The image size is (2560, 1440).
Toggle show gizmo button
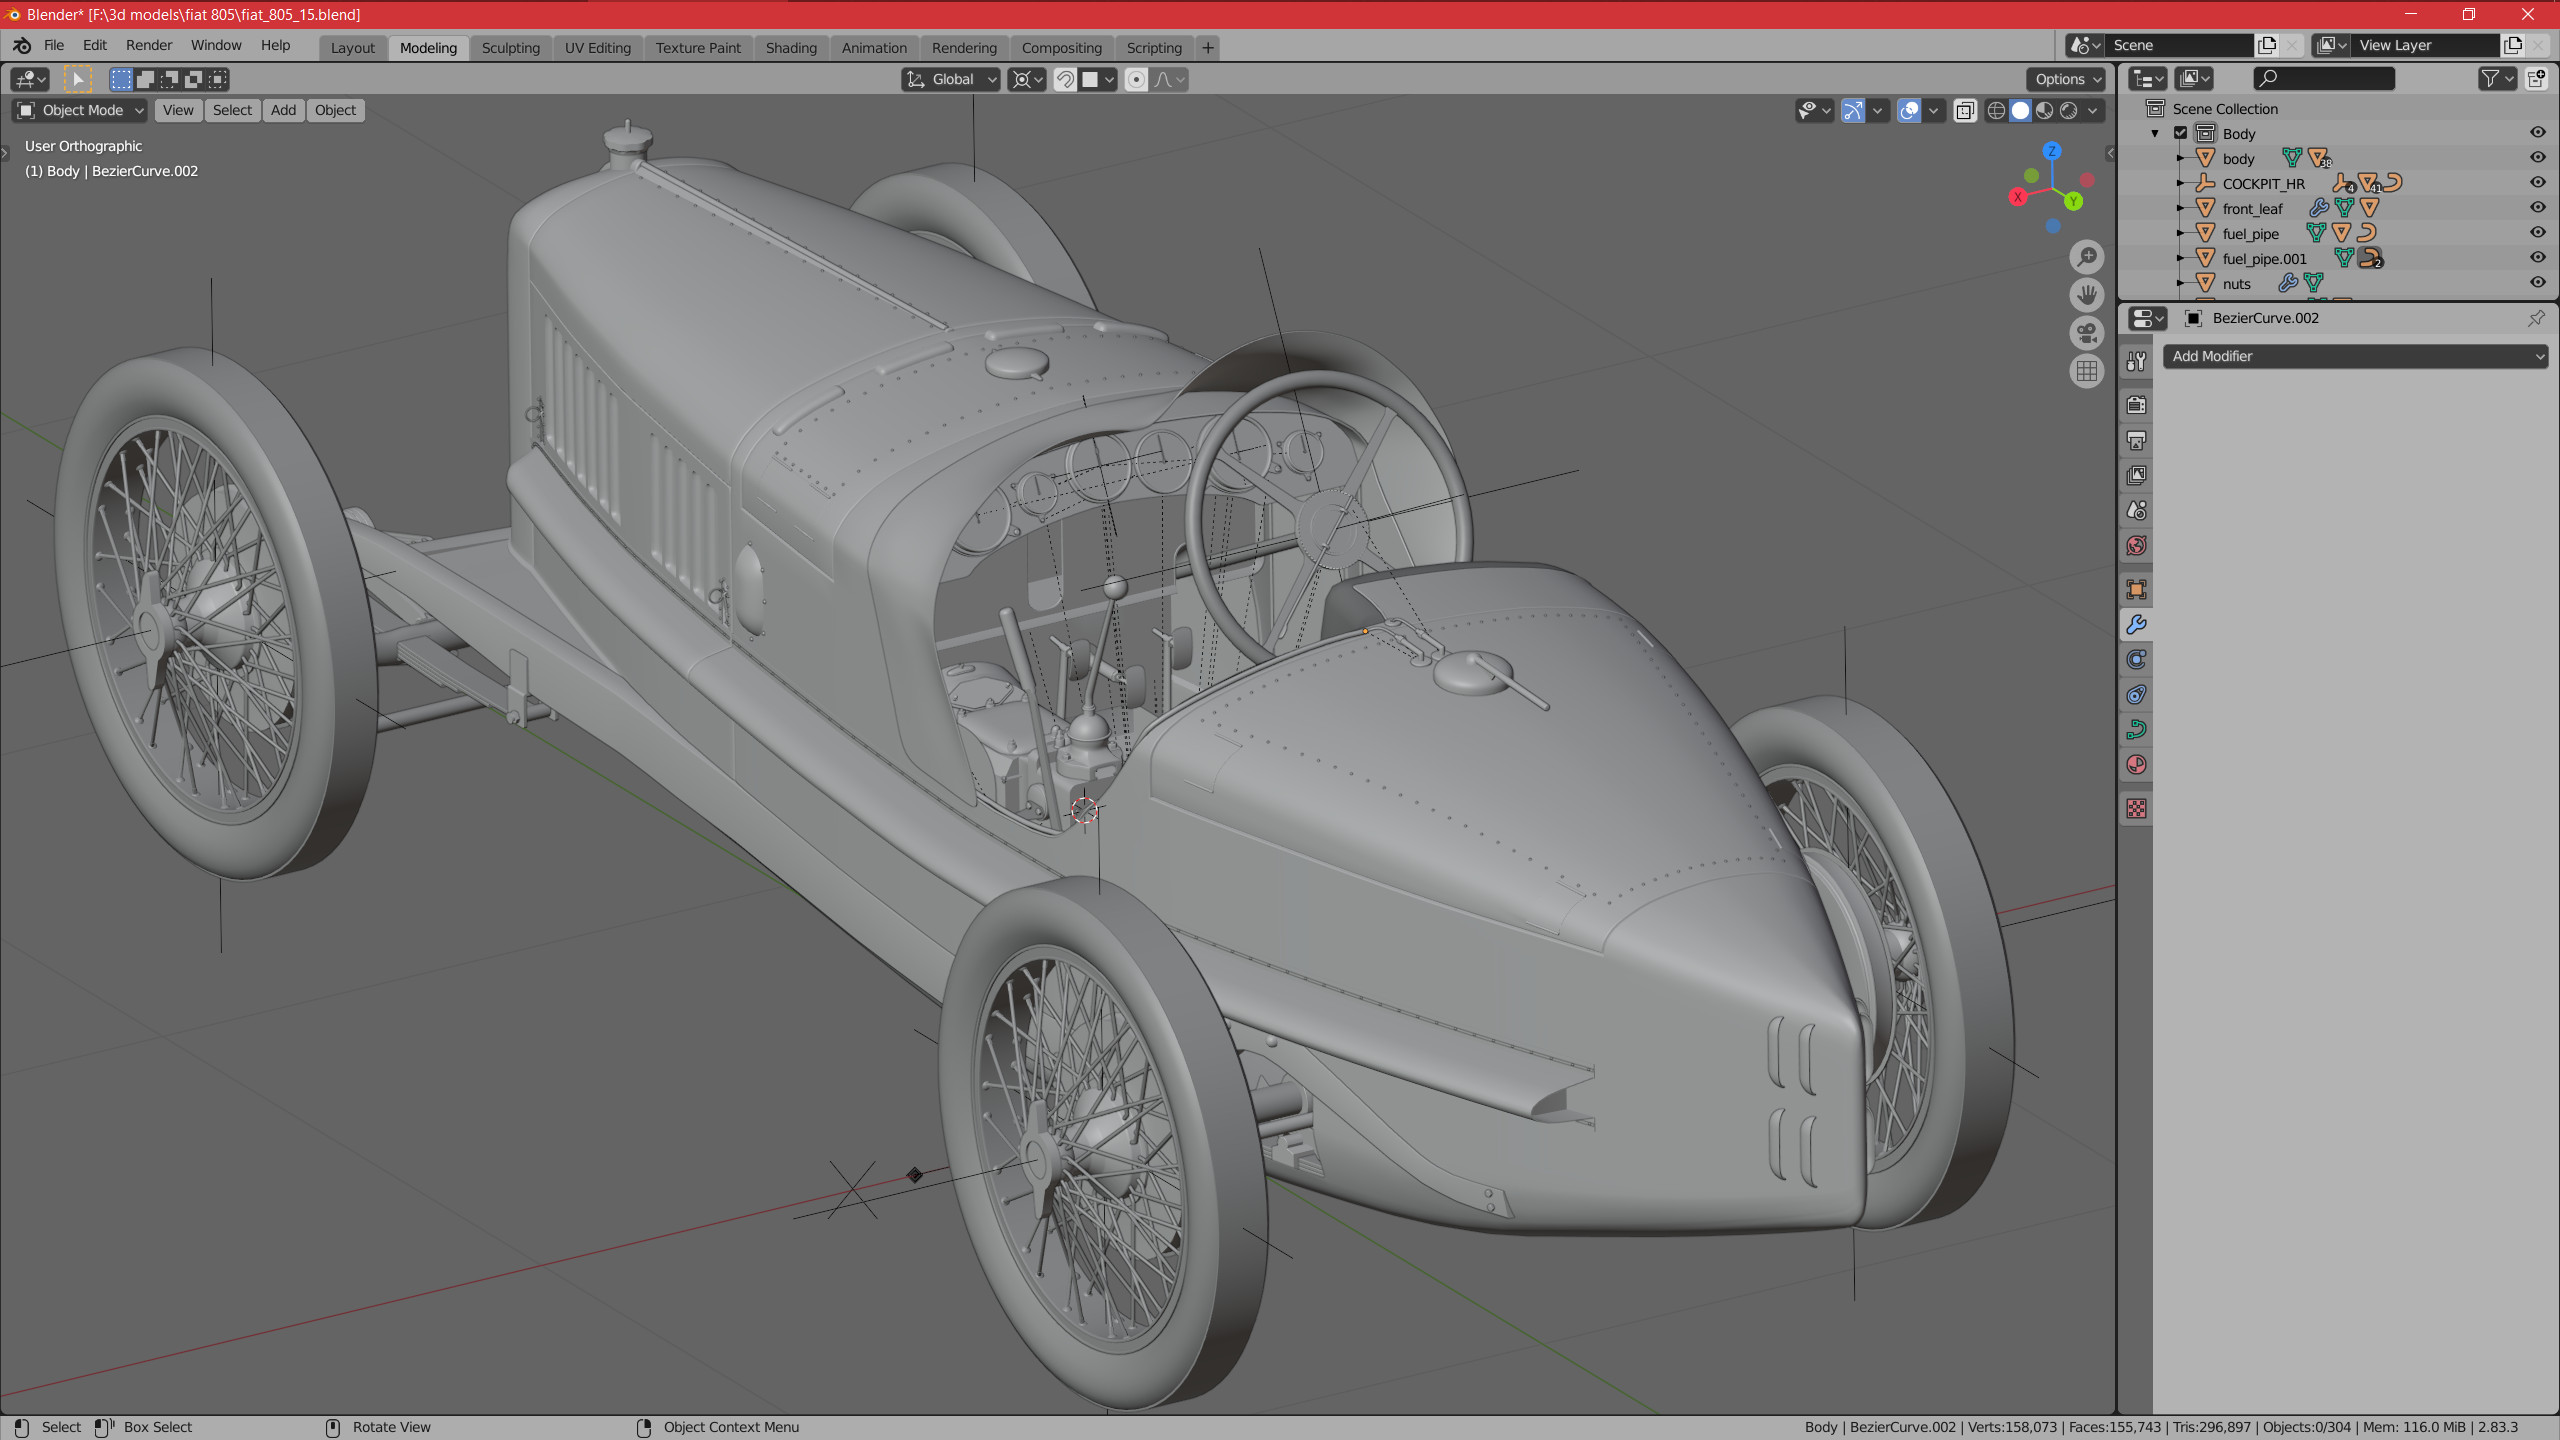tap(1853, 111)
